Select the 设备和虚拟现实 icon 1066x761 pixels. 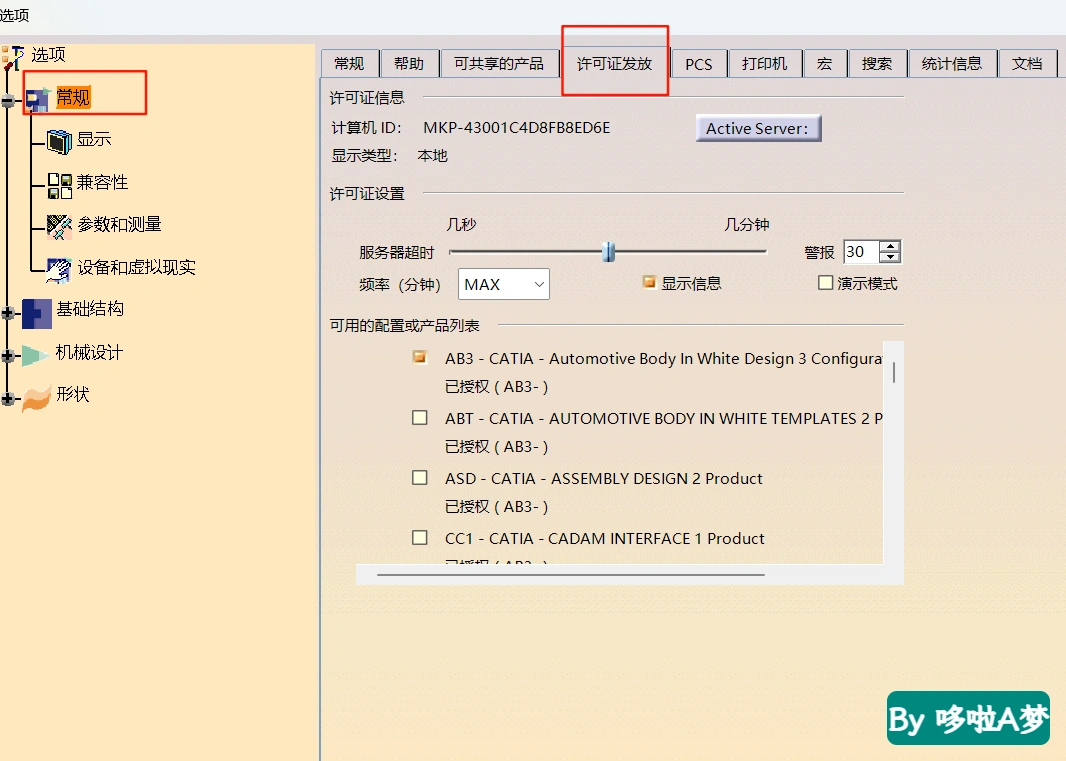point(59,269)
